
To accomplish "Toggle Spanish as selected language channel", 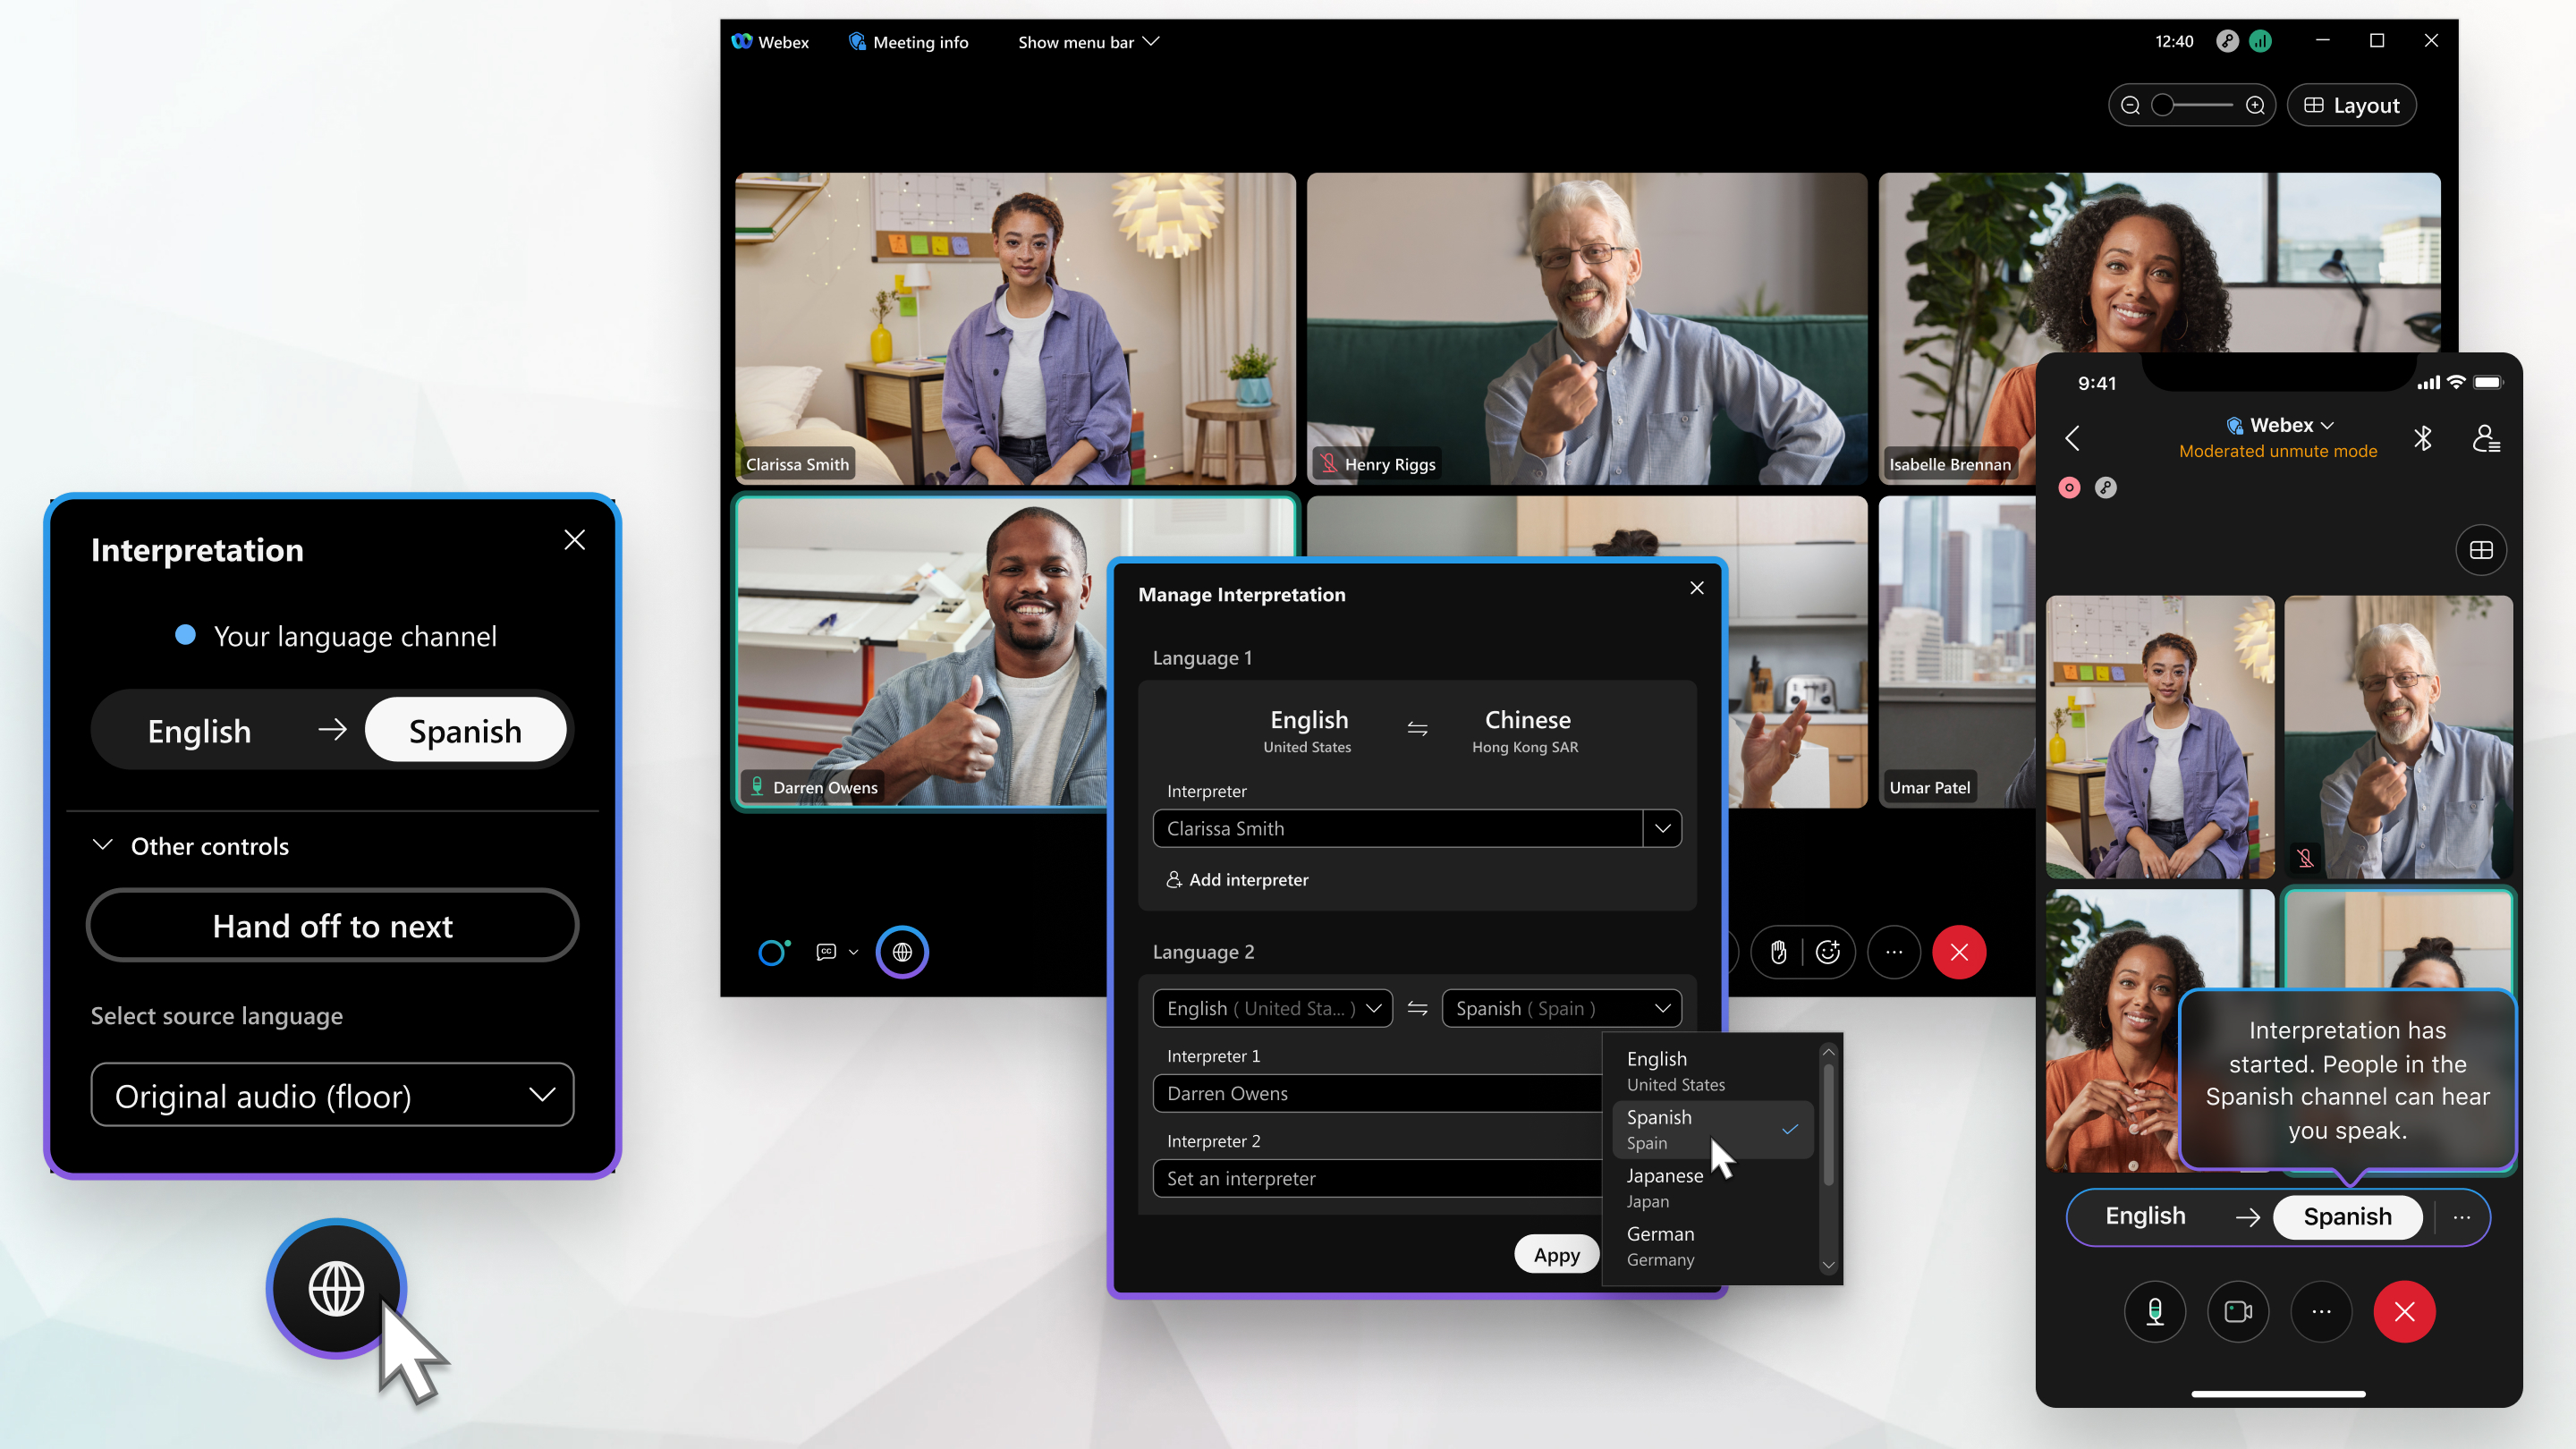I will [x=465, y=729].
